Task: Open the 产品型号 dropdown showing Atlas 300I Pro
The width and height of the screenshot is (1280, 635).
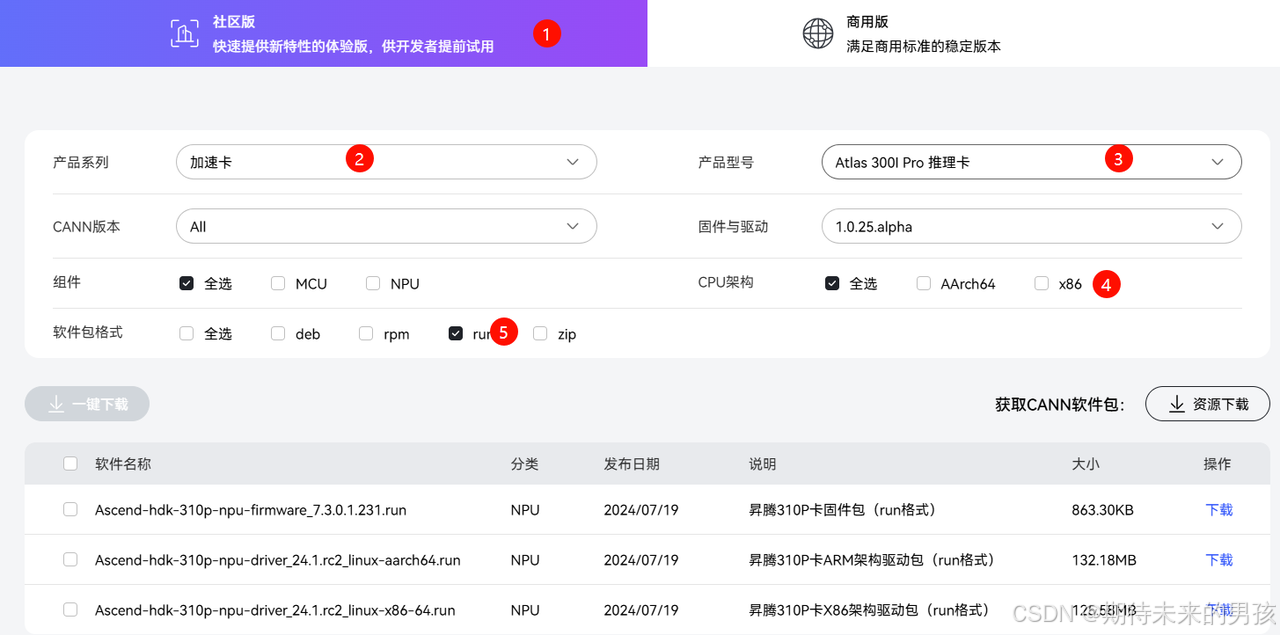Action: click(x=1031, y=162)
